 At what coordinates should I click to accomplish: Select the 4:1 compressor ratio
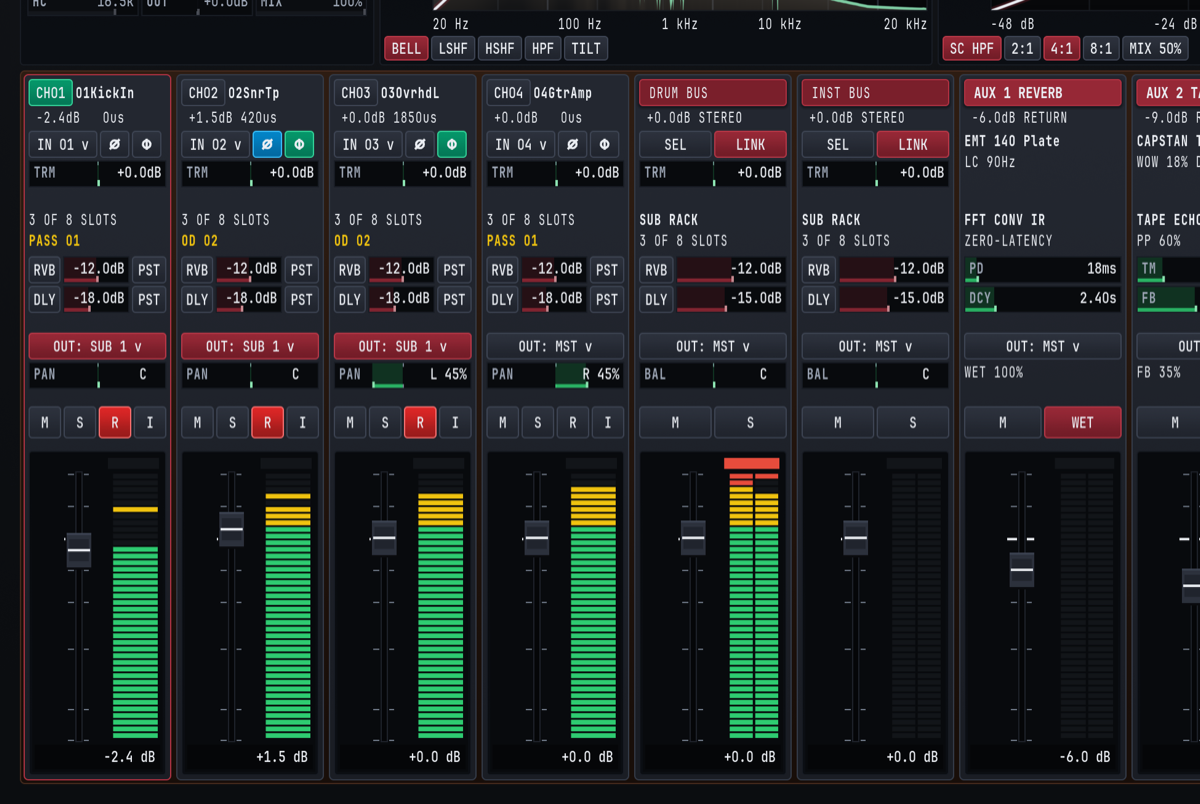click(x=1060, y=48)
